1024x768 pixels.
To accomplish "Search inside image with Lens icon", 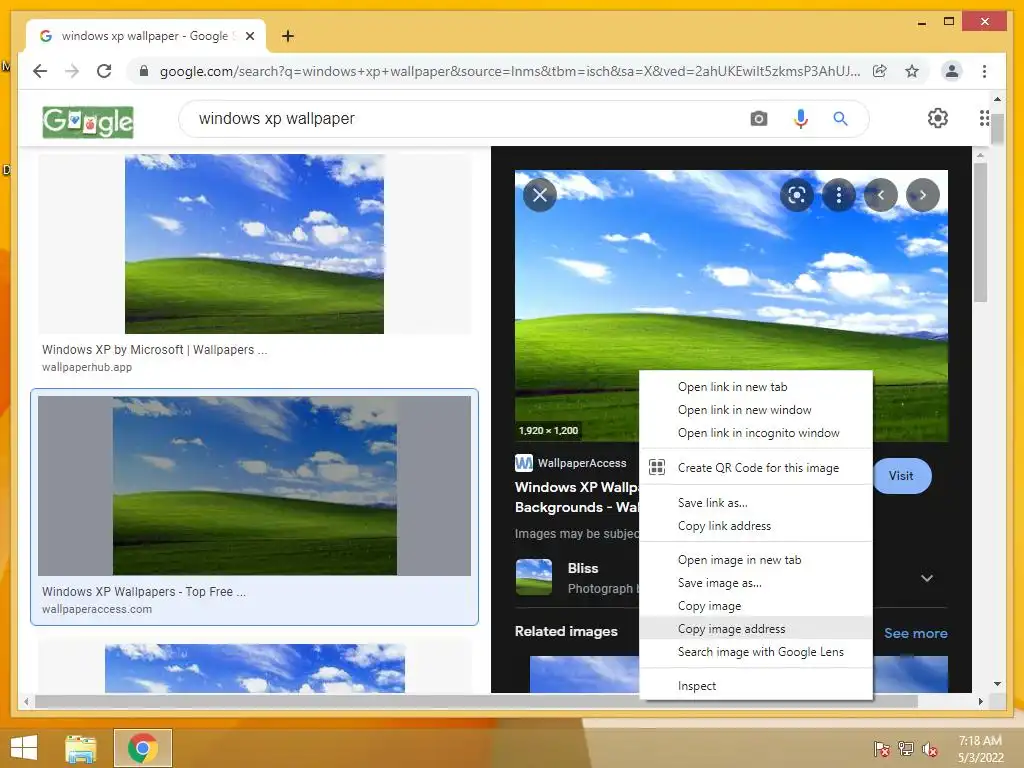I will [x=797, y=195].
